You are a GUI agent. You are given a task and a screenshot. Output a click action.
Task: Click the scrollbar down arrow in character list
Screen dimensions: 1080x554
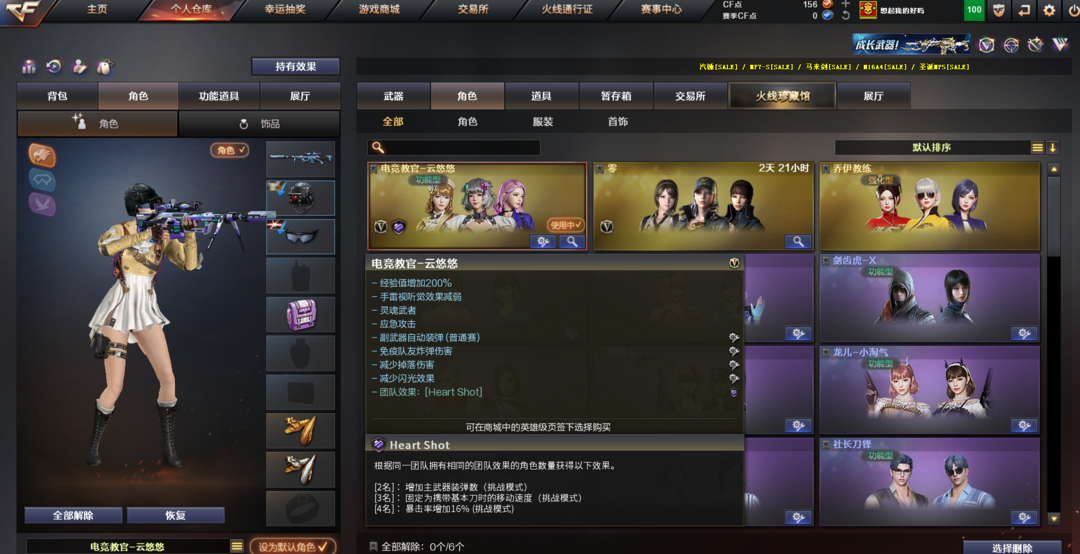pyautogui.click(x=1053, y=518)
